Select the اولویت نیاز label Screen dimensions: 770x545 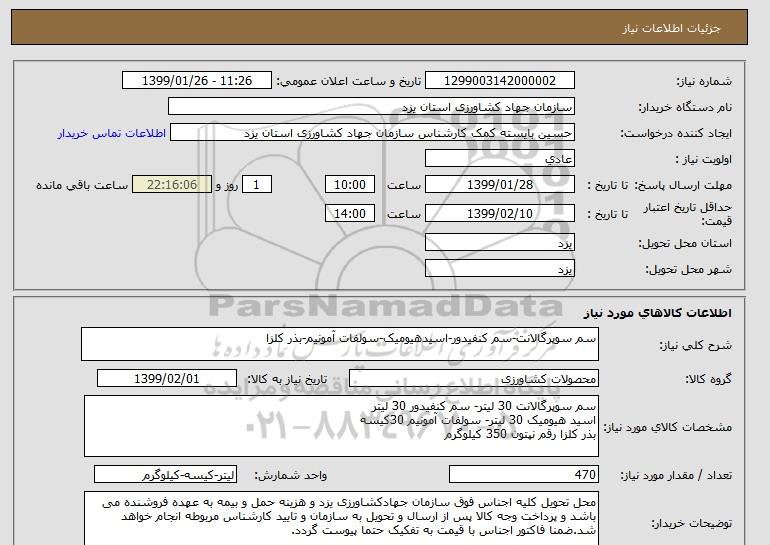703,159
